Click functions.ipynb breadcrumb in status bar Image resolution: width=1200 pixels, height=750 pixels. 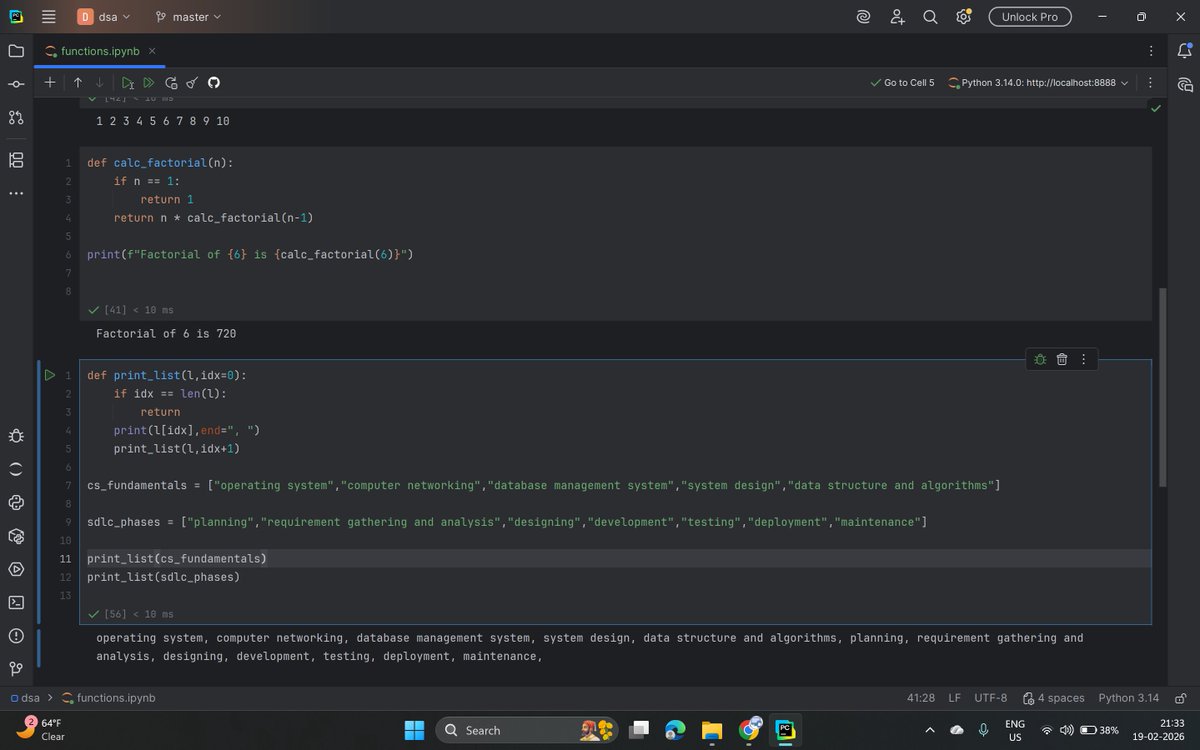click(x=108, y=698)
